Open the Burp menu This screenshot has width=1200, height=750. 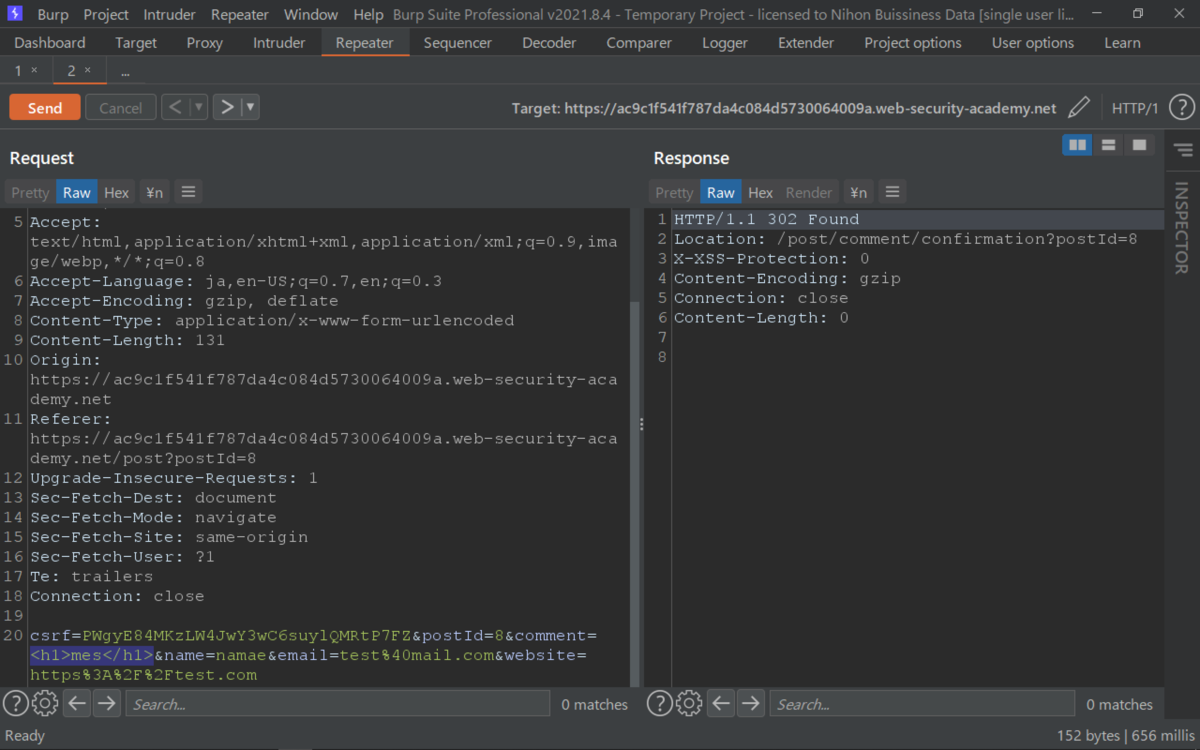point(53,14)
